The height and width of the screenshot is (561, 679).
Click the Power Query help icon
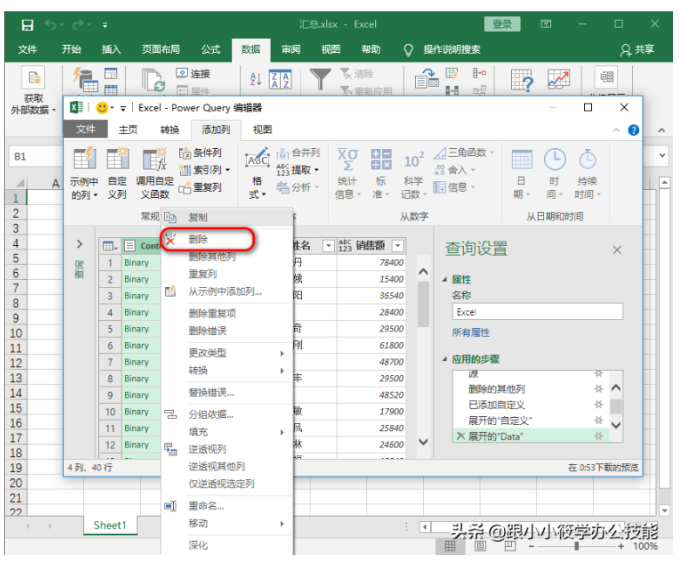pos(633,130)
